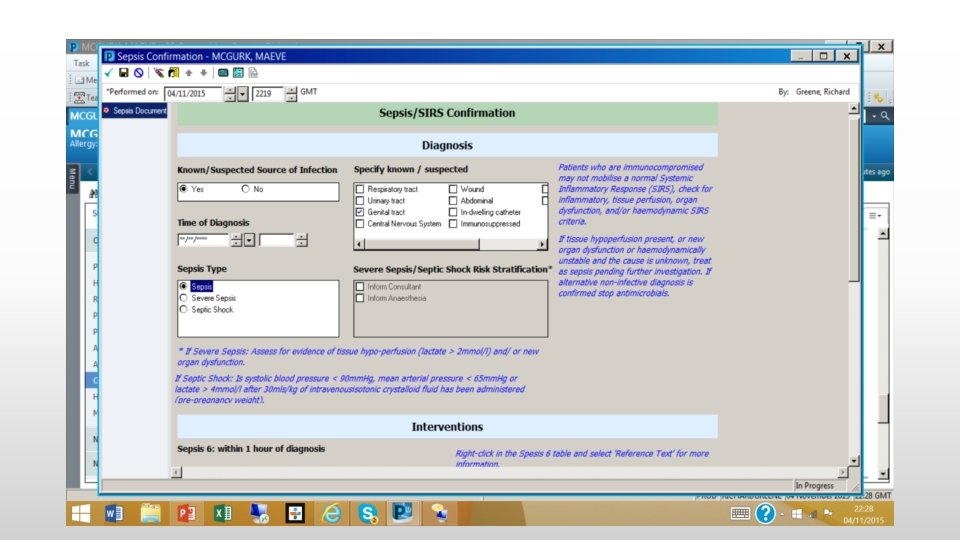
Task: Check the Abdominal checkbox
Action: [453, 201]
